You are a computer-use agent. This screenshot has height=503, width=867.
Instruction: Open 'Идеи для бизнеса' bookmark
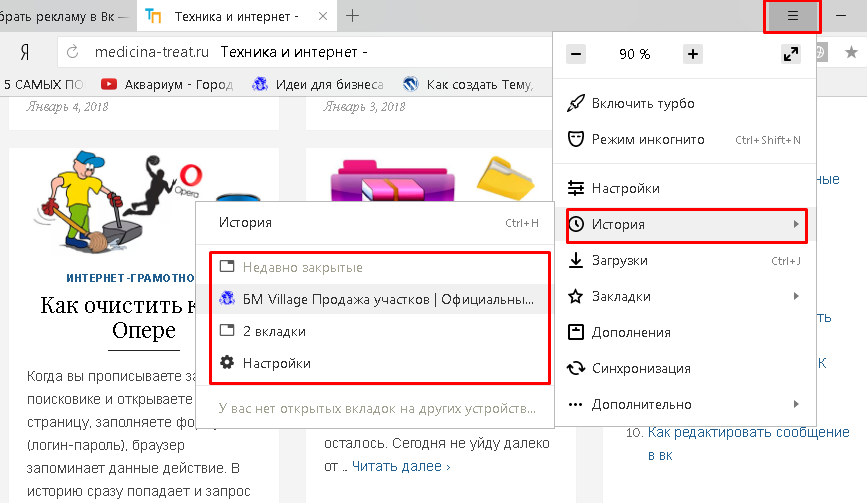pos(318,85)
